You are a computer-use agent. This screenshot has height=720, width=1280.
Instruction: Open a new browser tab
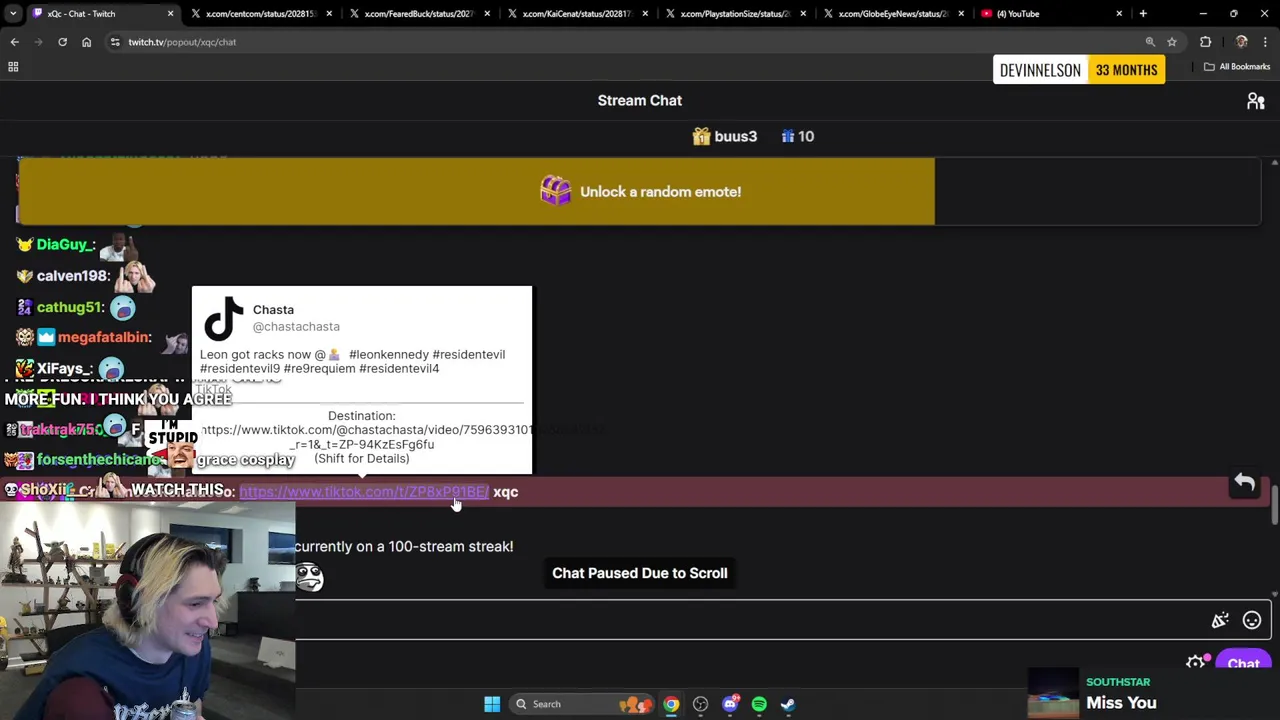point(1143,14)
